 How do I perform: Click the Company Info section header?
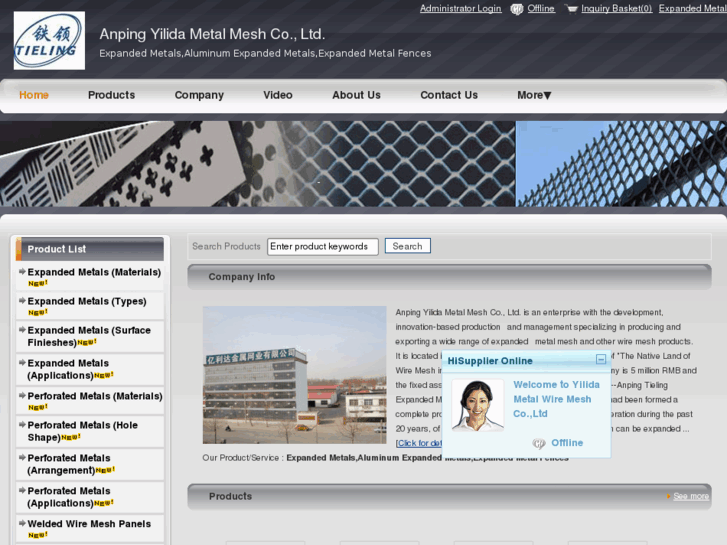(x=449, y=277)
